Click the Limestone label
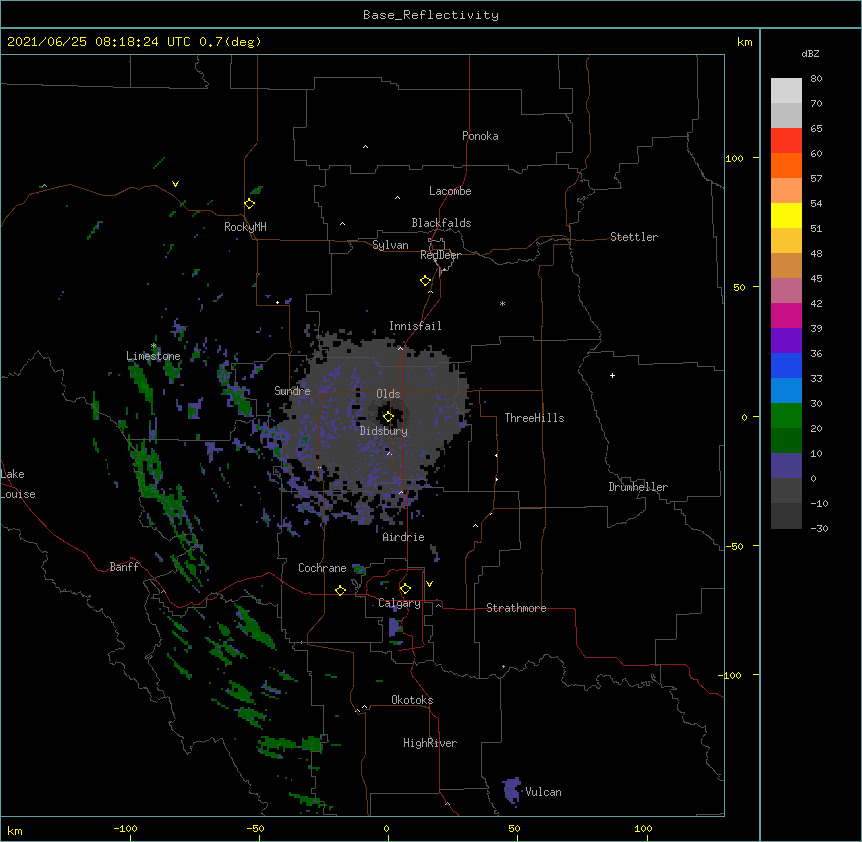Screen dimensions: 862x842 [x=153, y=356]
